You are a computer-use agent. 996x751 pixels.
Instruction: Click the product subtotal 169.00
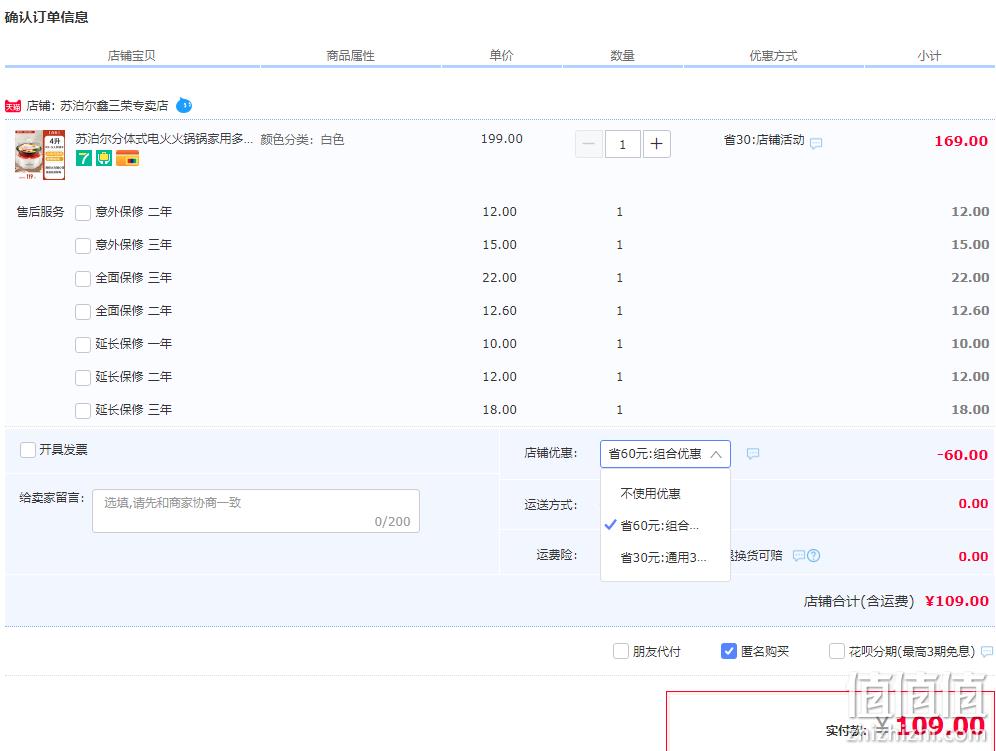click(x=961, y=141)
